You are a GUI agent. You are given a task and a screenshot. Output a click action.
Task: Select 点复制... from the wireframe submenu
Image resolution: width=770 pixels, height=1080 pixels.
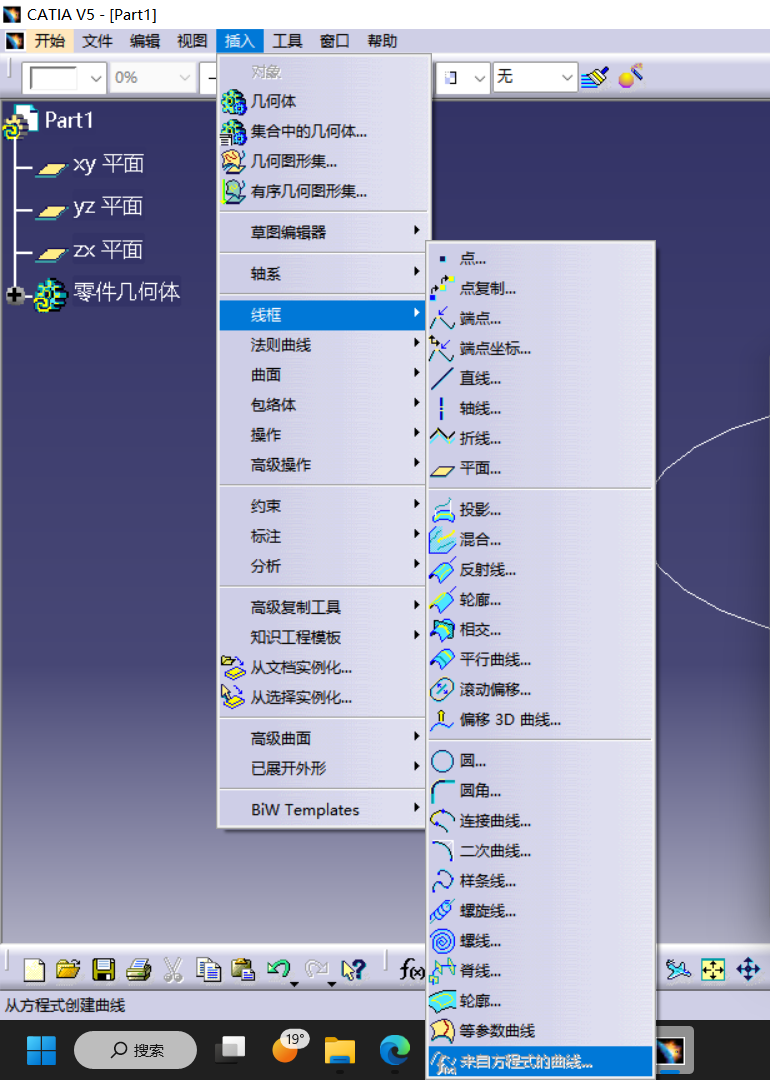540,289
